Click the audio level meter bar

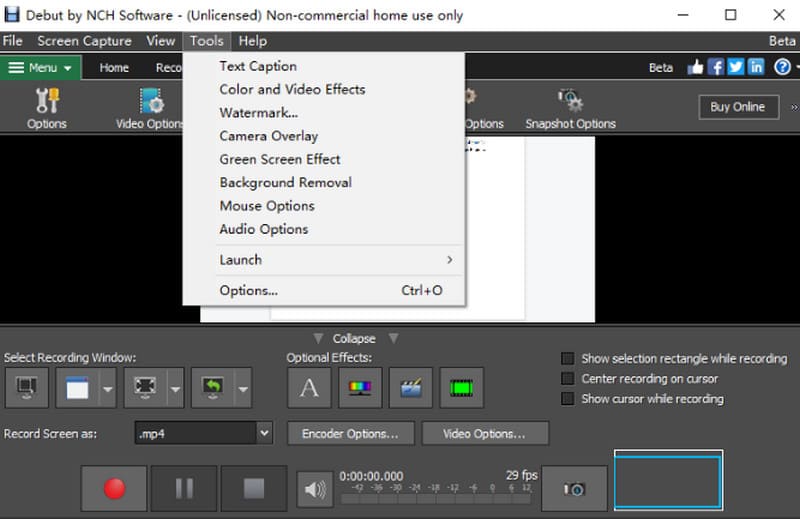coord(436,499)
